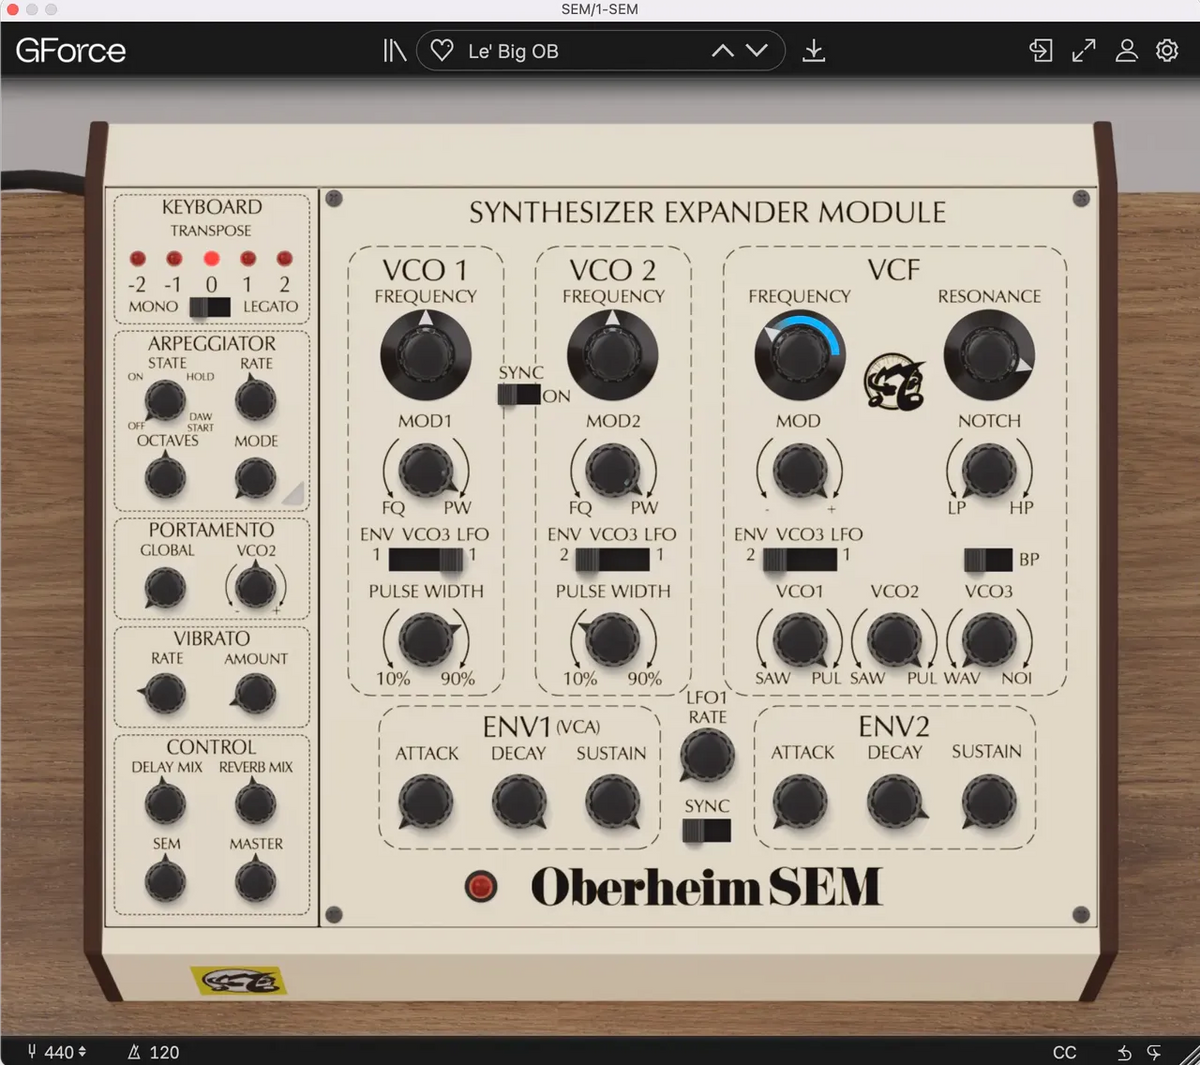Click the VCF Resonance knob
This screenshot has height=1065, width=1200.
pyautogui.click(x=989, y=355)
